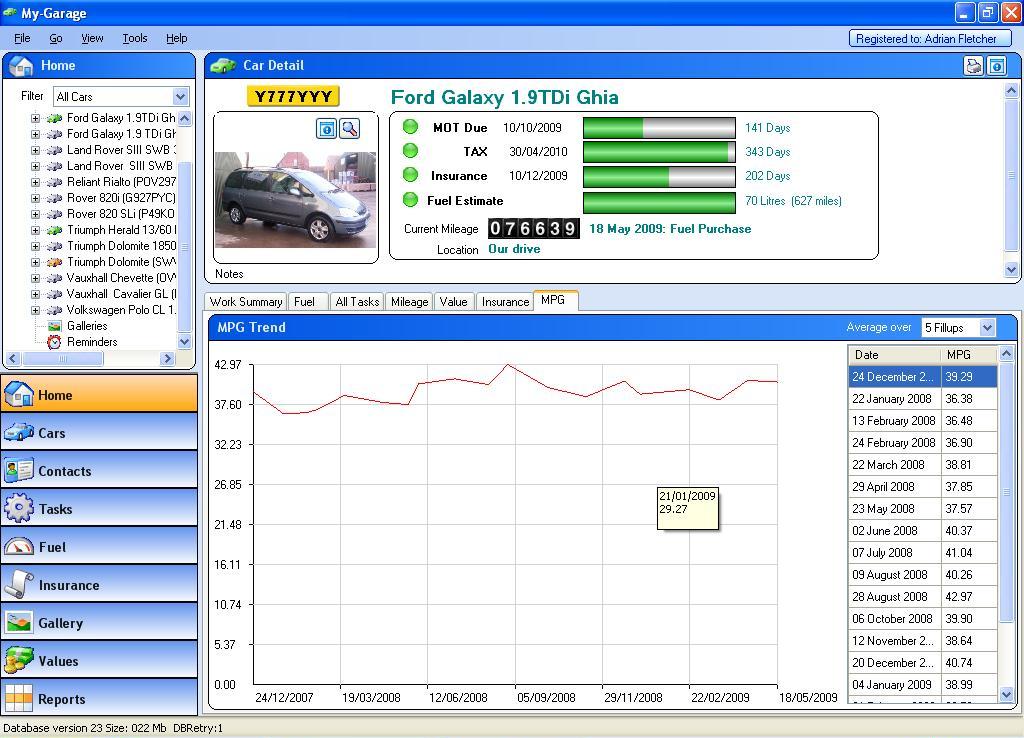Viewport: 1024px width, 738px height.
Task: Select Reminders in the car tree
Action: 92,342
